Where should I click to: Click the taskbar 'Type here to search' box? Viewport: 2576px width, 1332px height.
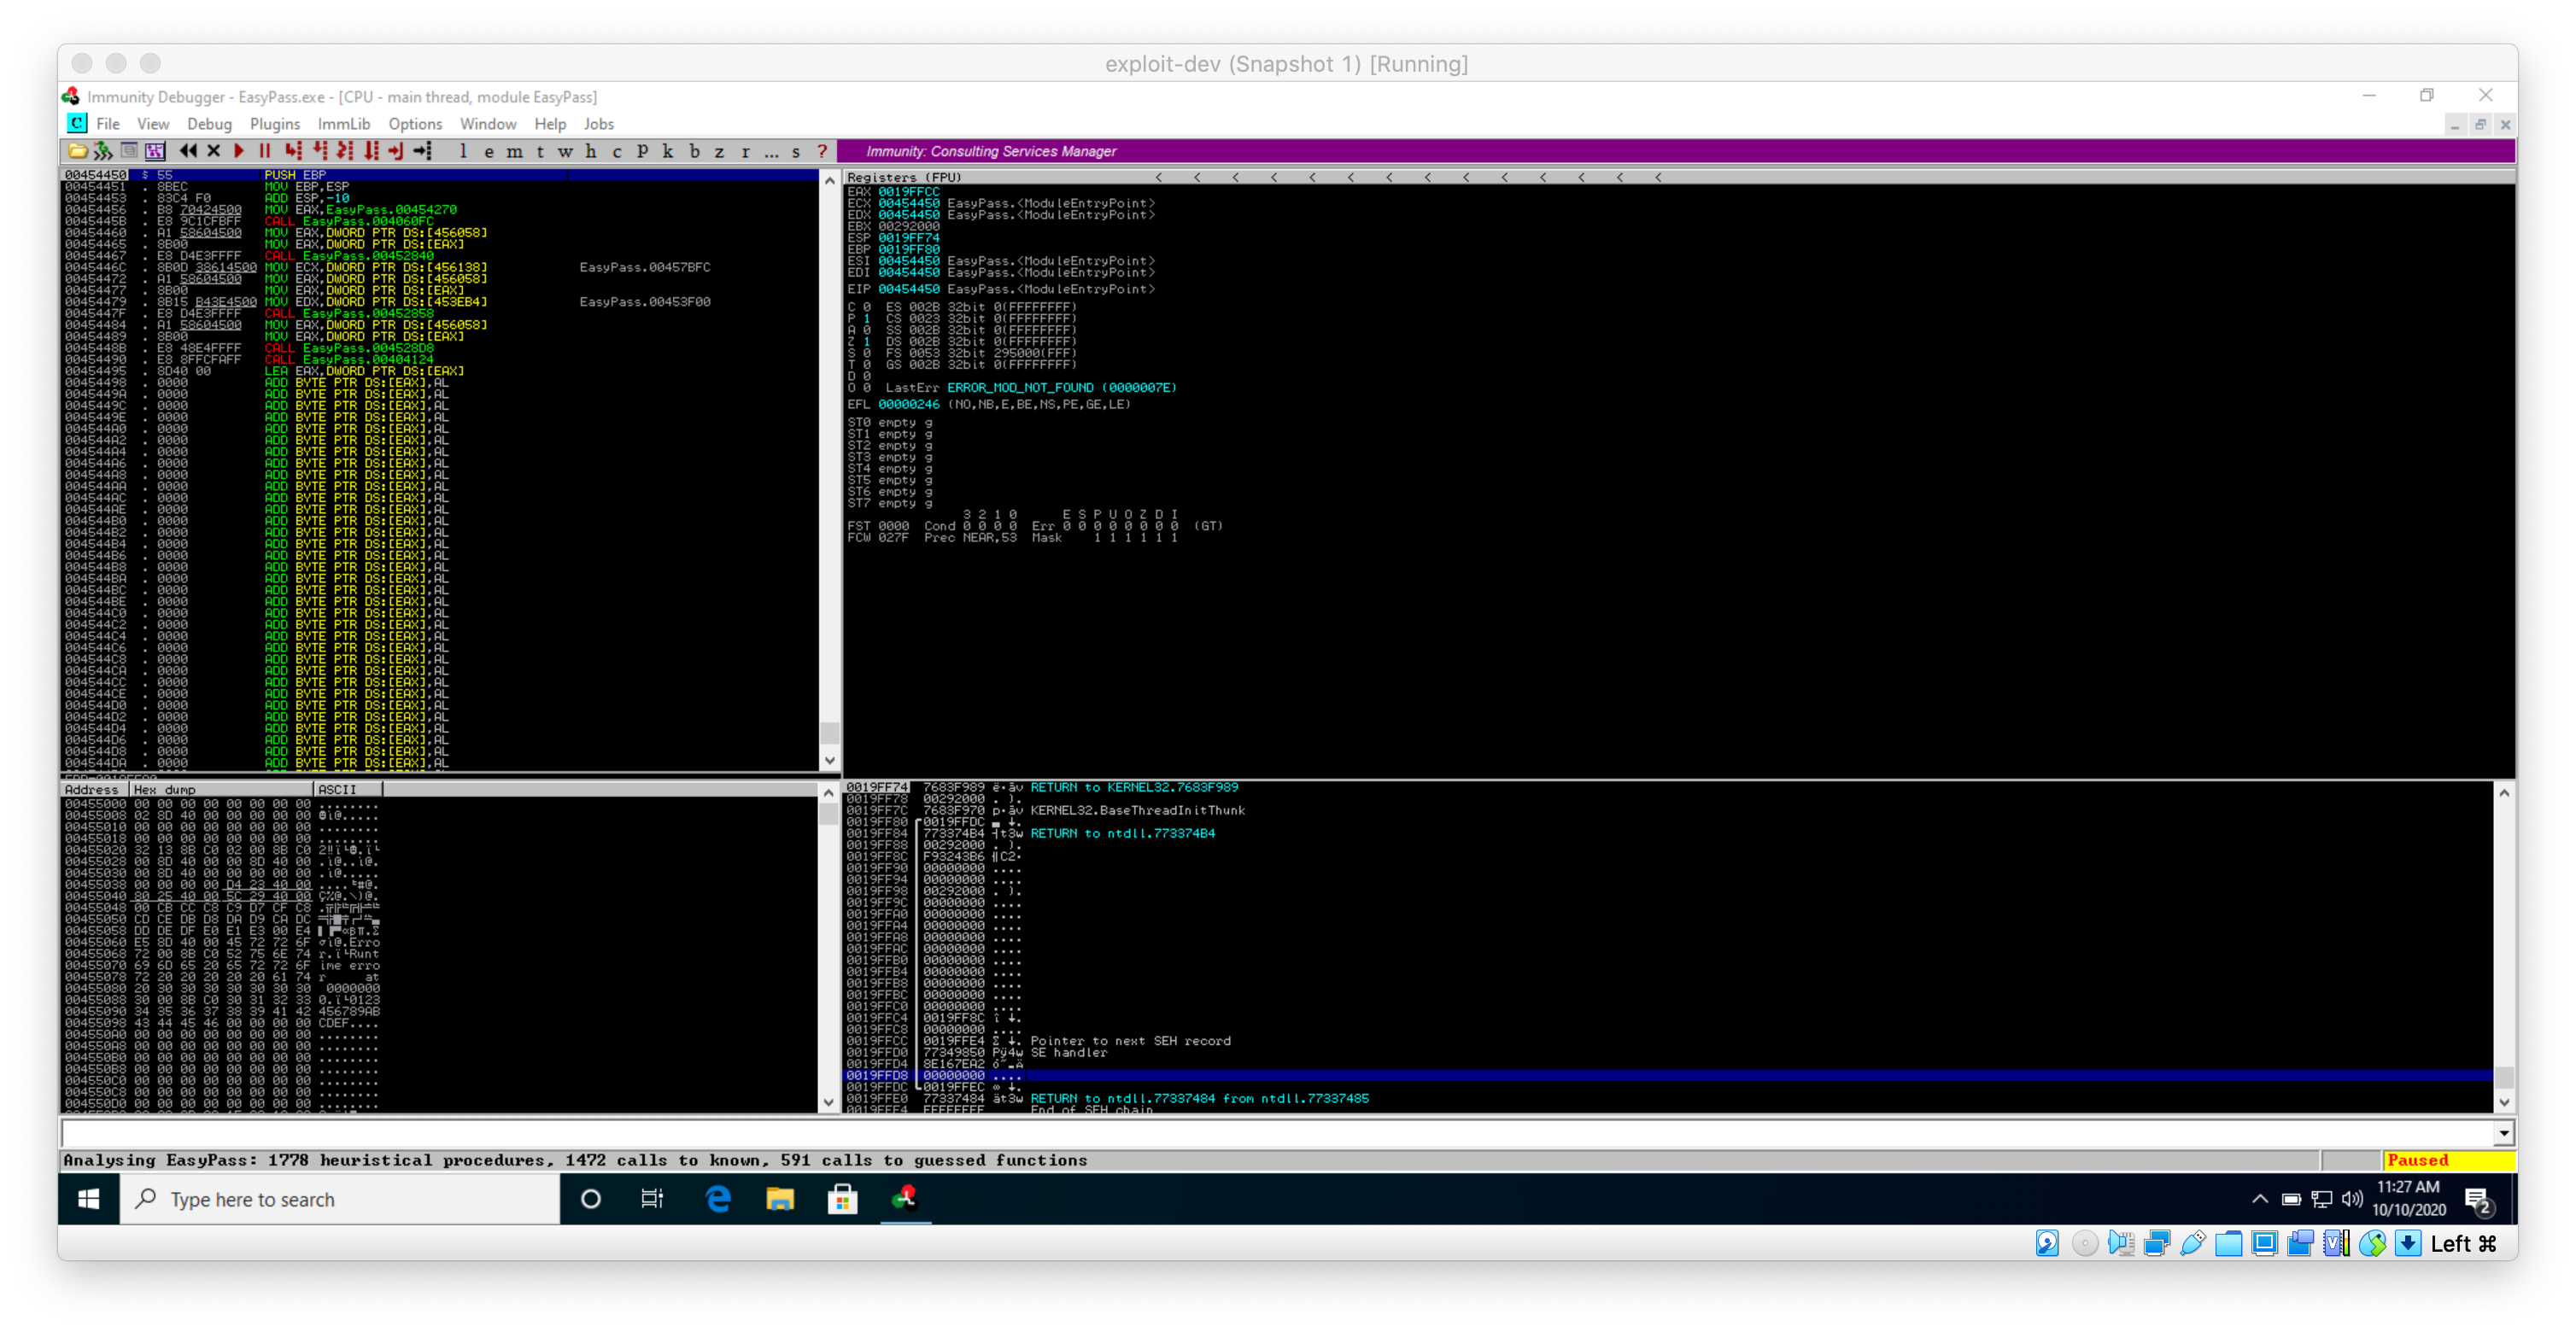pos(340,1199)
